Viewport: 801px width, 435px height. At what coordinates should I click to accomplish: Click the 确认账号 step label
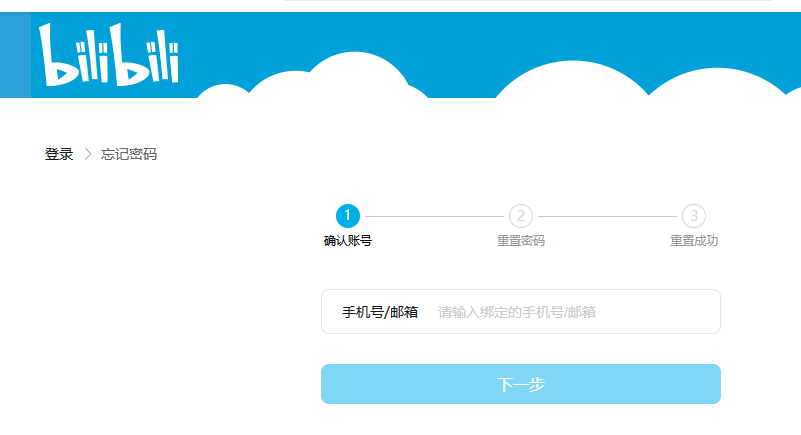click(x=348, y=240)
